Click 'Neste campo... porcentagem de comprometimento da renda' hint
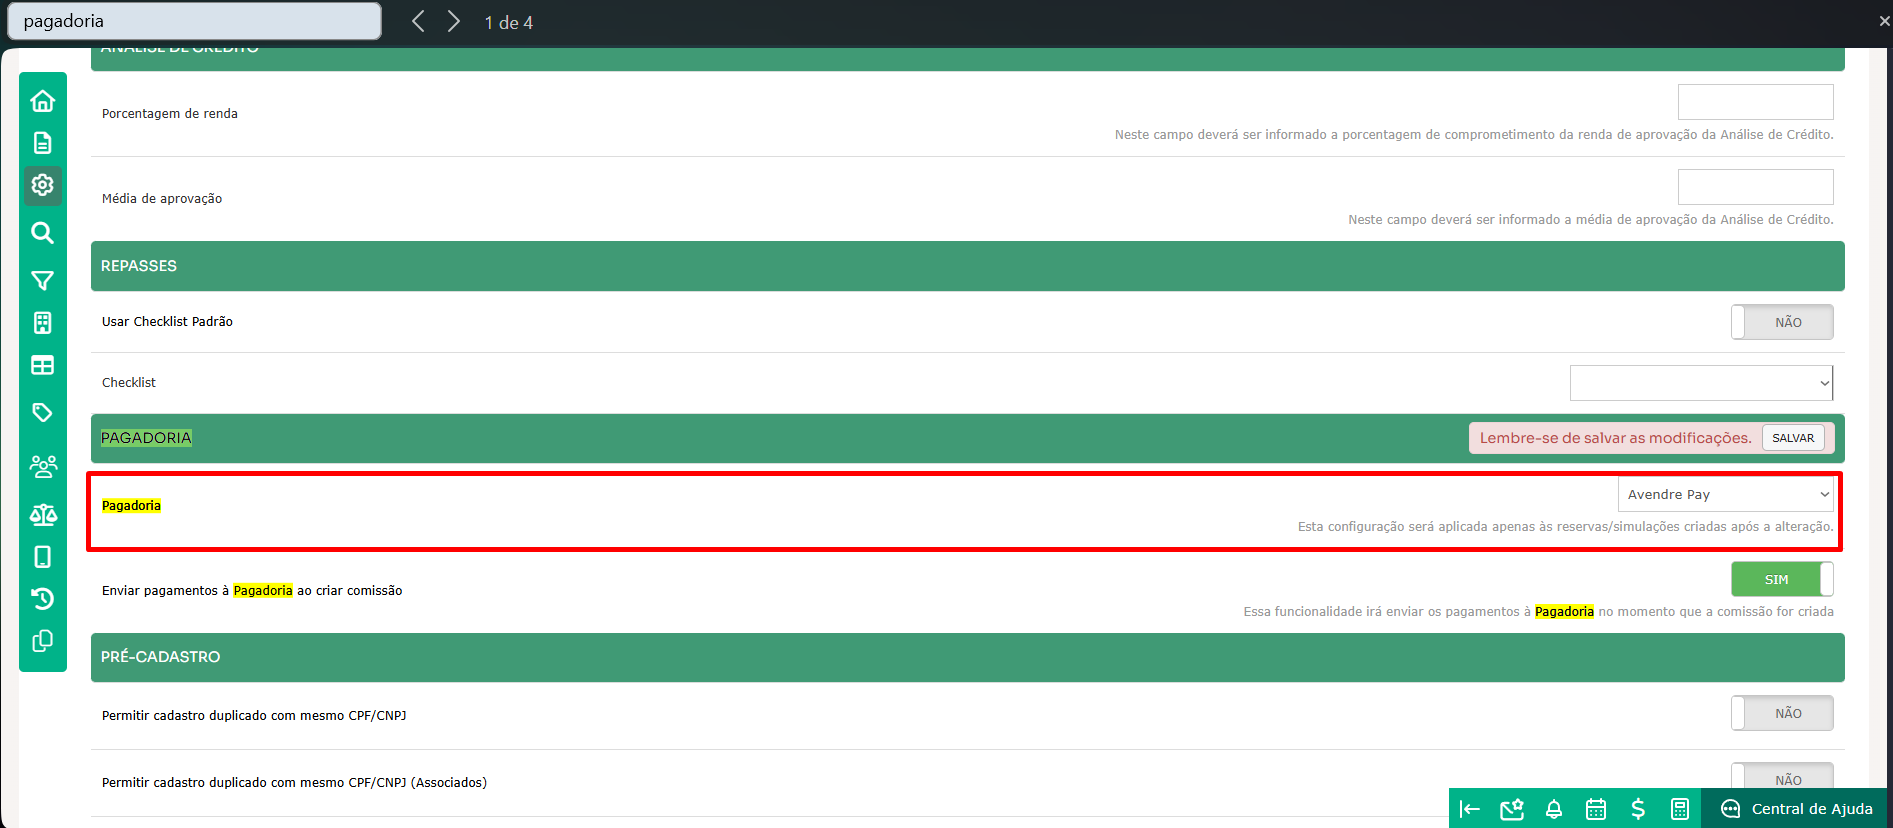The width and height of the screenshot is (1893, 828). coord(1474,134)
